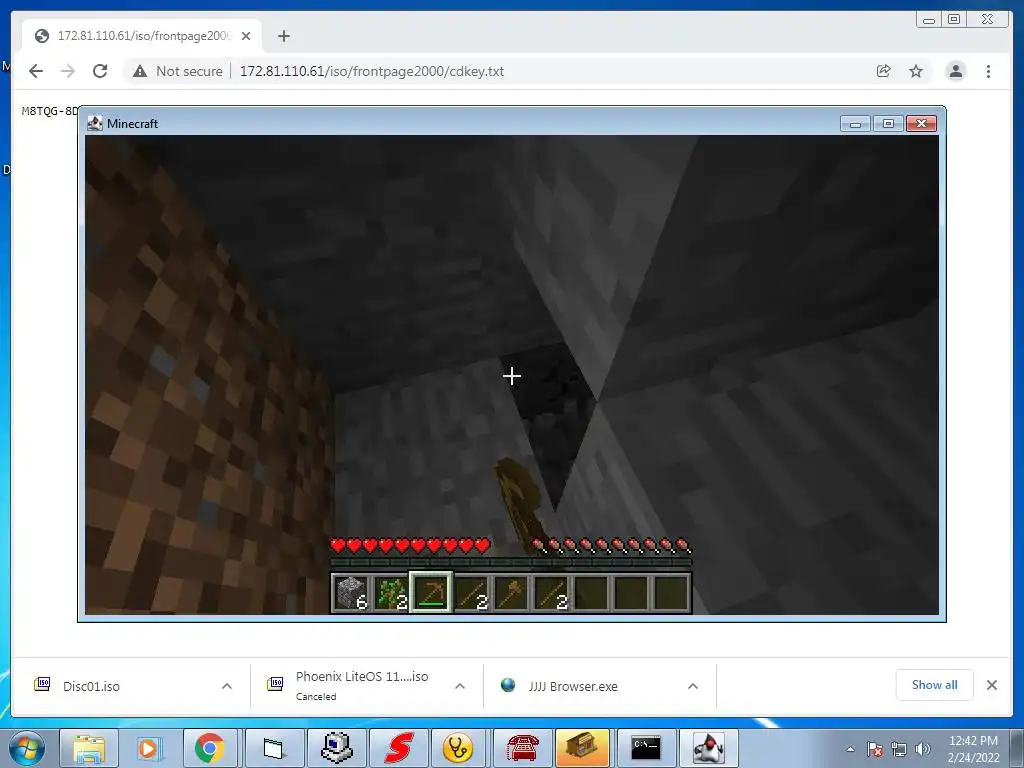Open the Disc01.iso downloaded file
The height and width of the screenshot is (768, 1024).
point(91,686)
